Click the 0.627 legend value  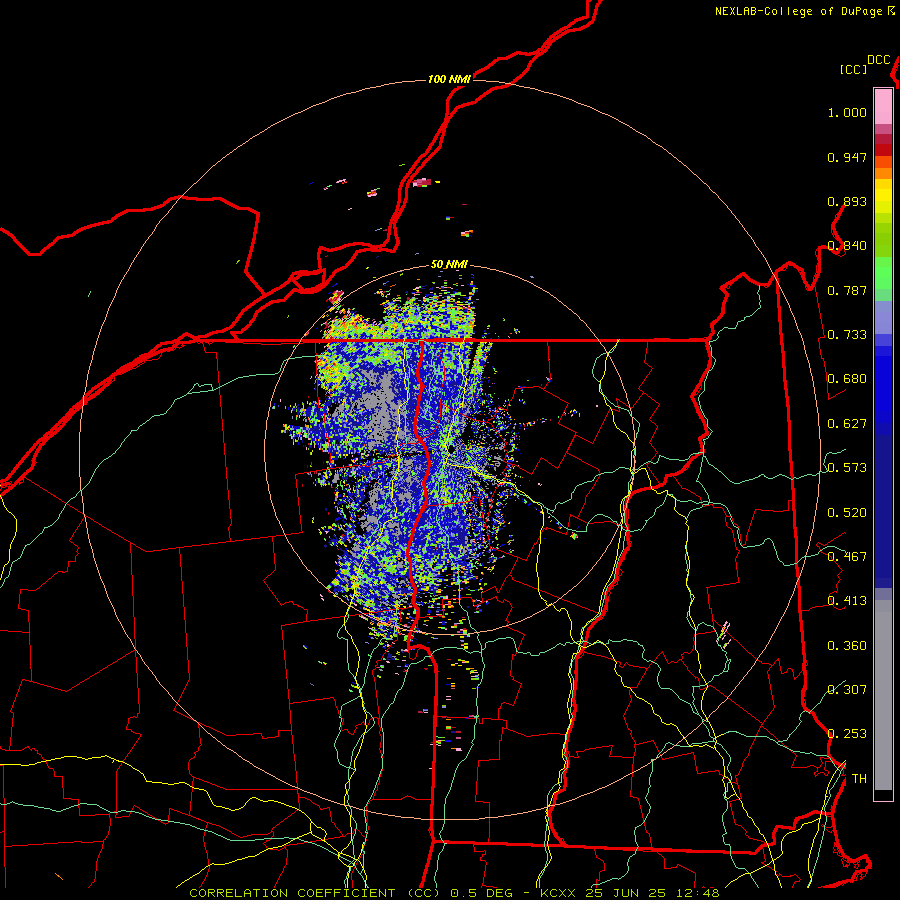click(x=847, y=424)
